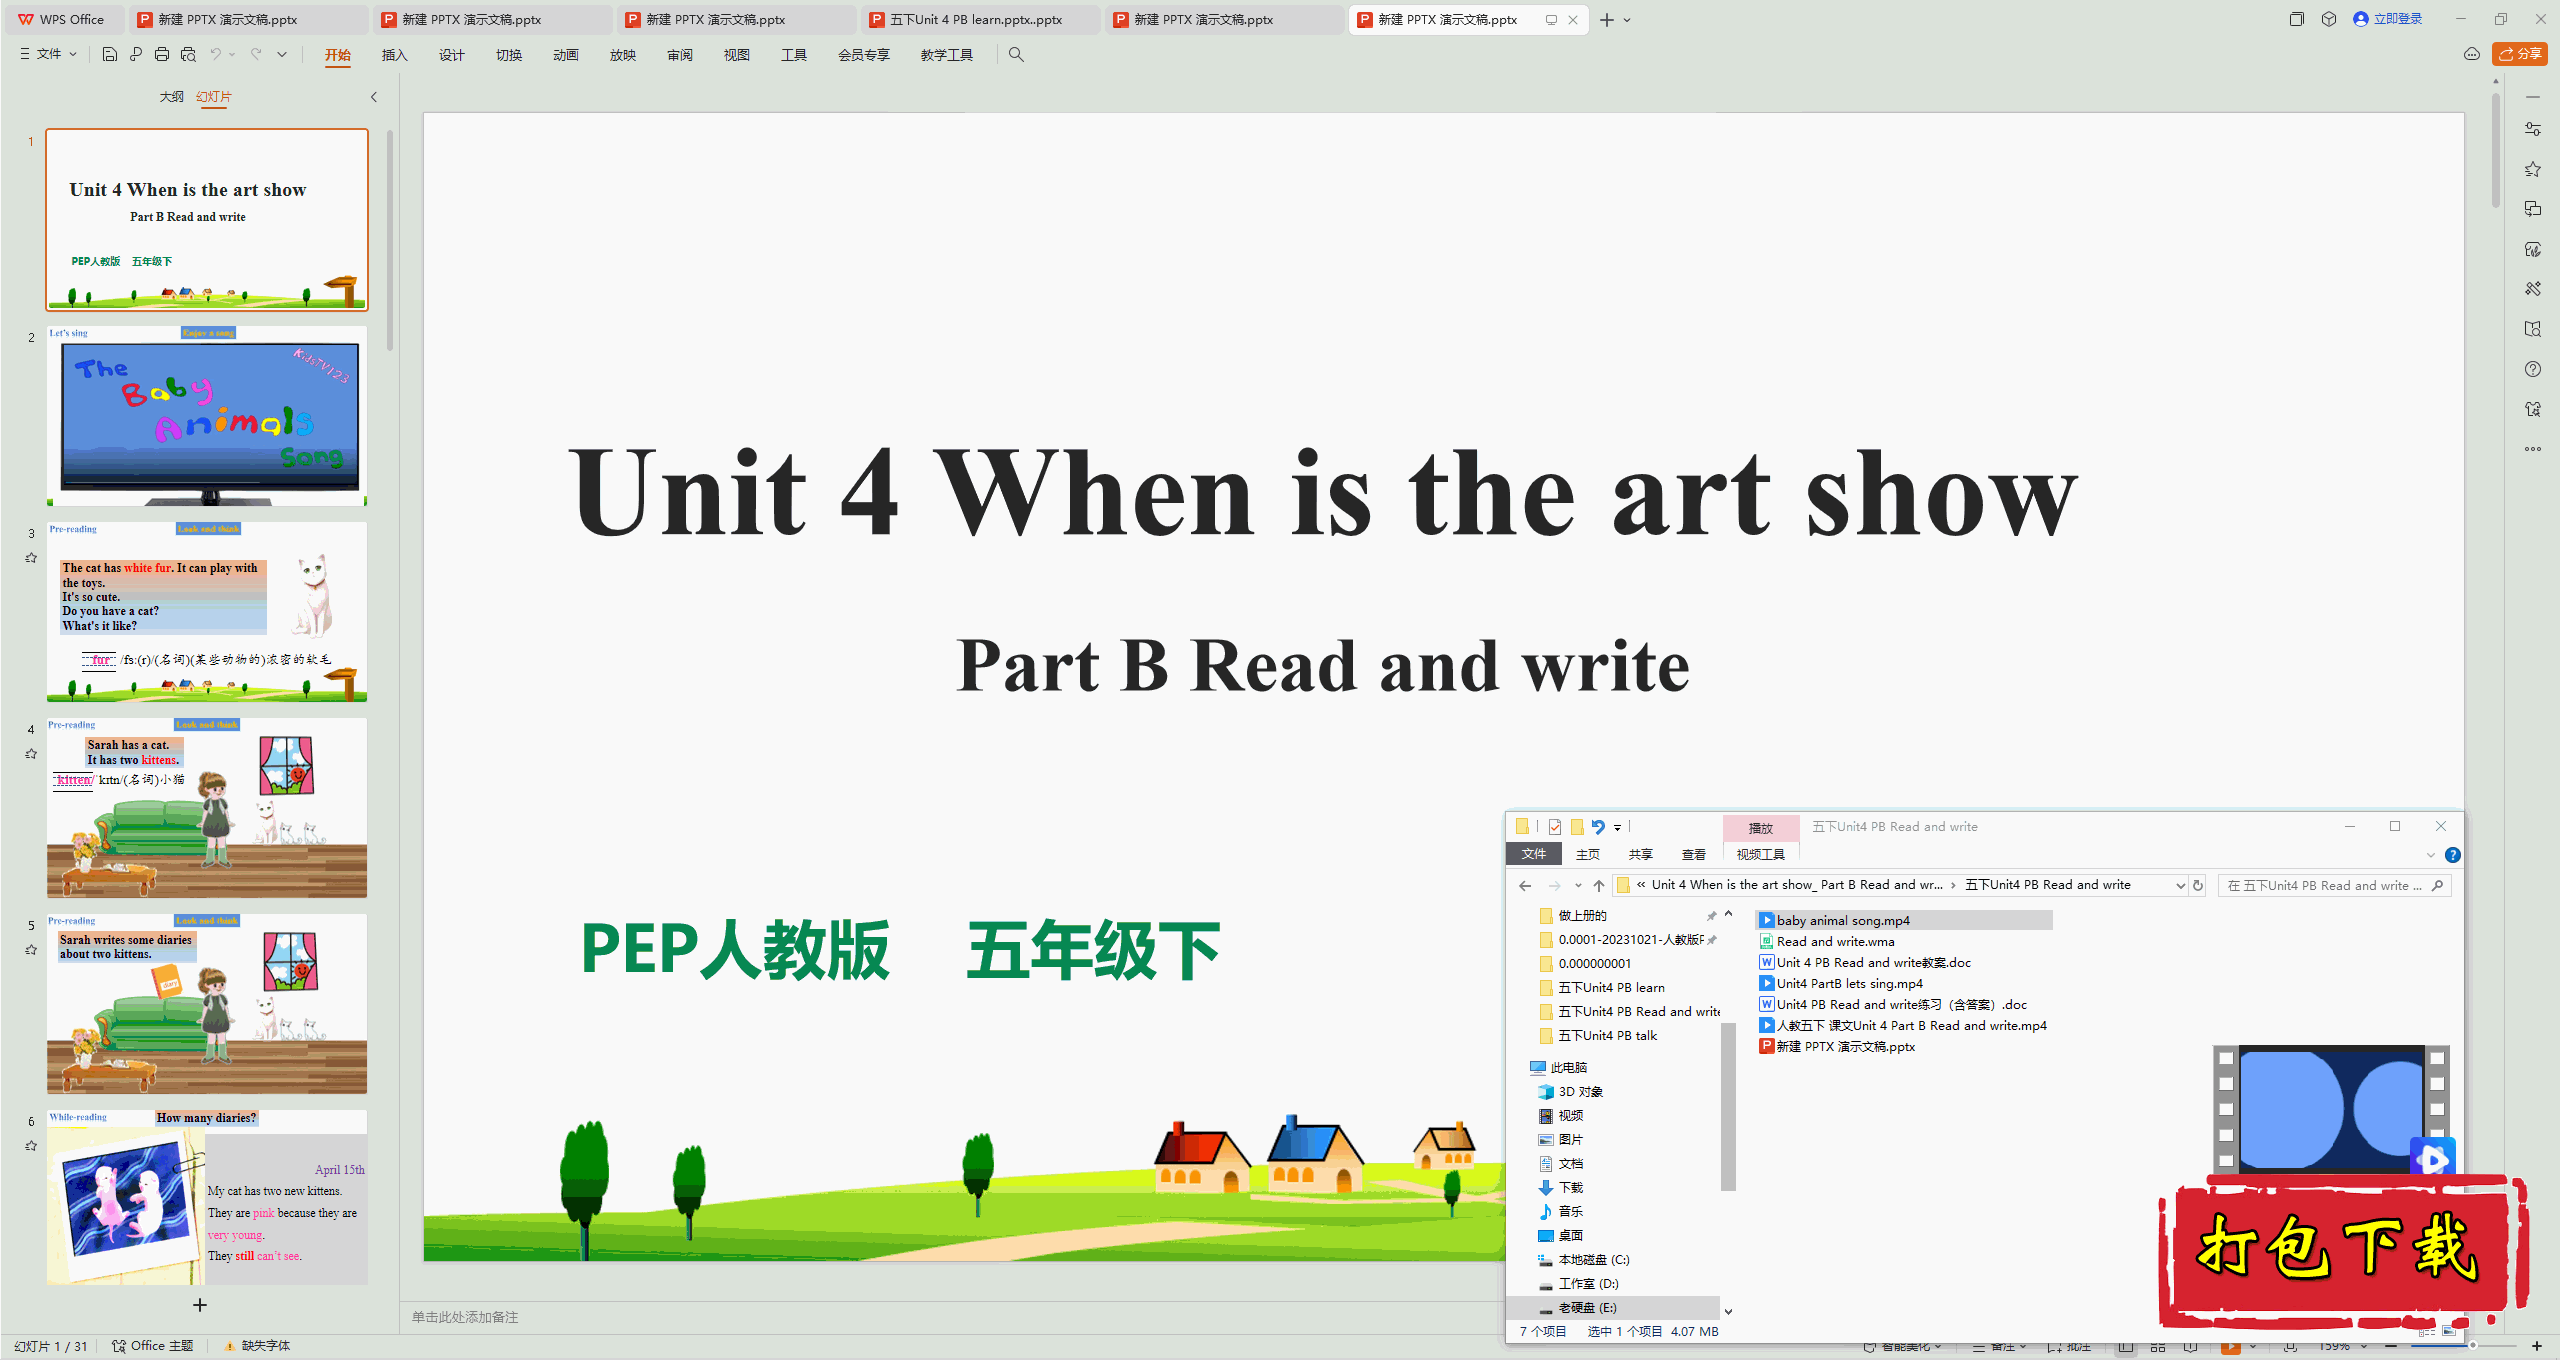Select slide 2 Baby Animals Song thumbnail
Viewport: 2560px width, 1360px height.
point(207,415)
